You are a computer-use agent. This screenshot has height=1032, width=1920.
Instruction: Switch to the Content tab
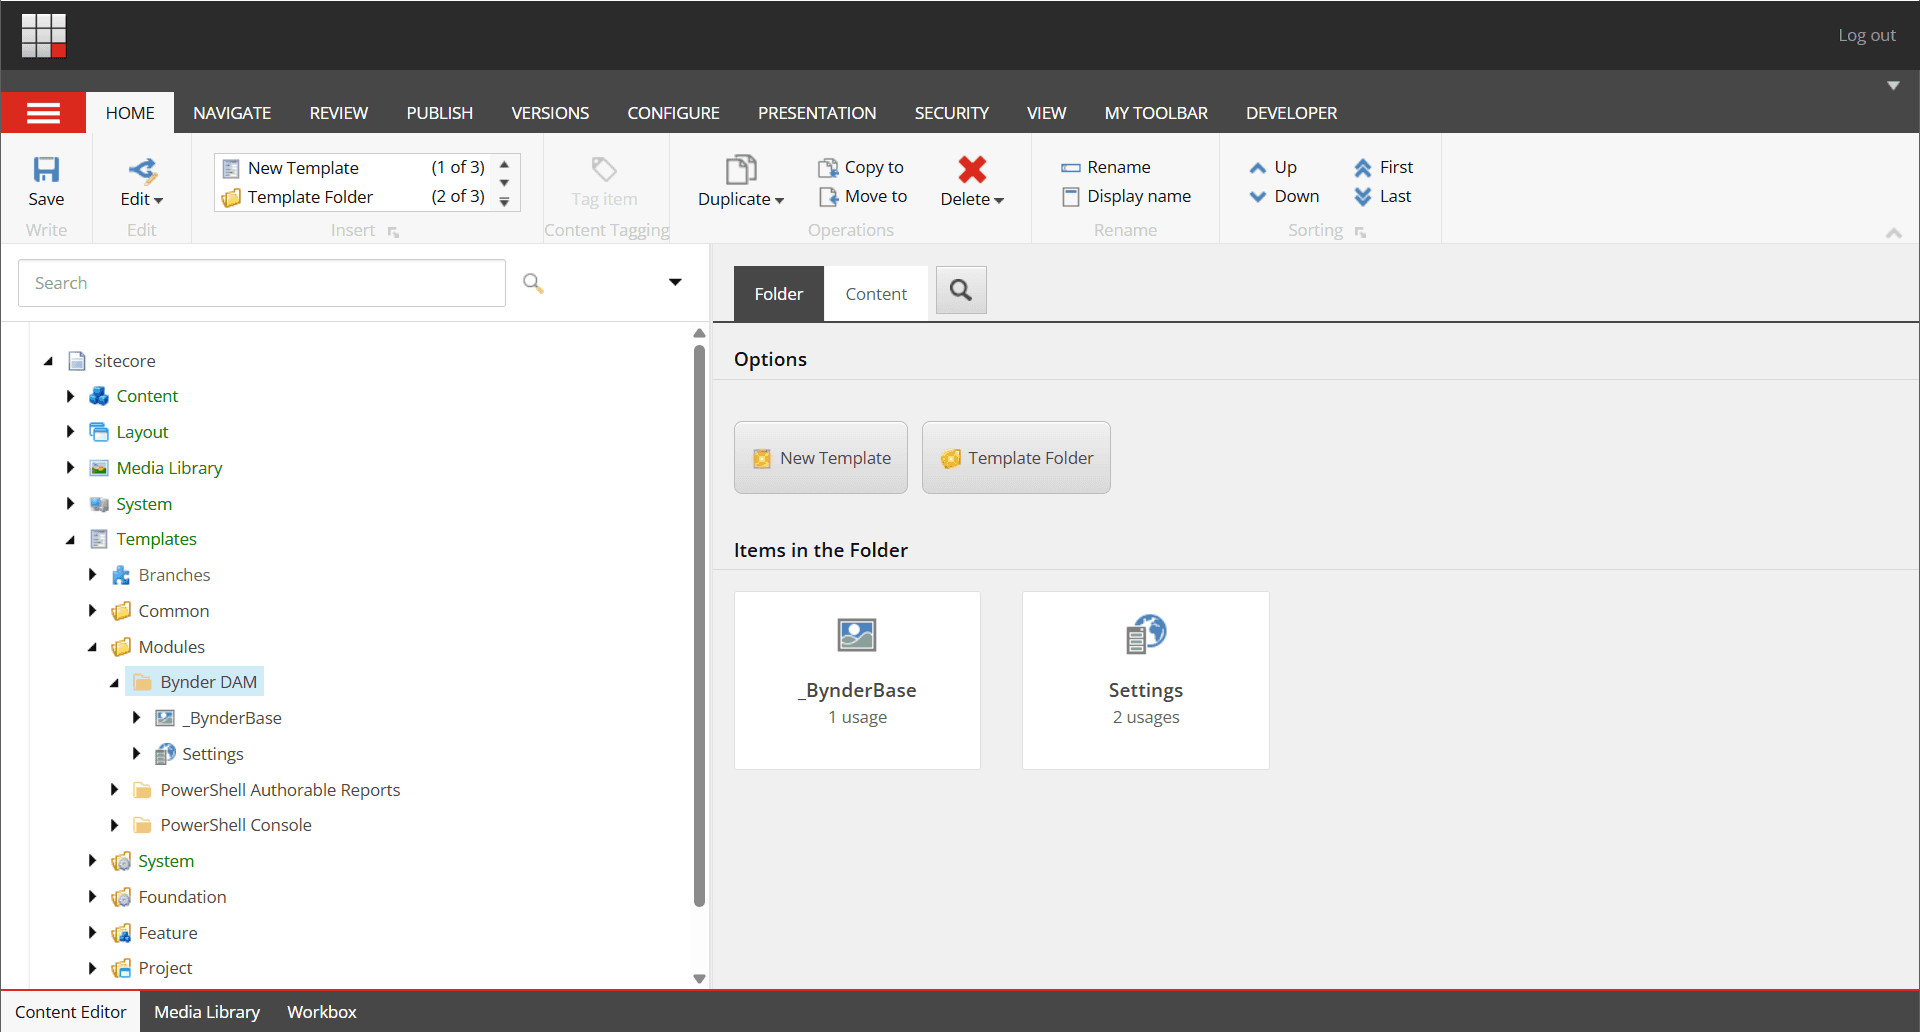pyautogui.click(x=875, y=293)
